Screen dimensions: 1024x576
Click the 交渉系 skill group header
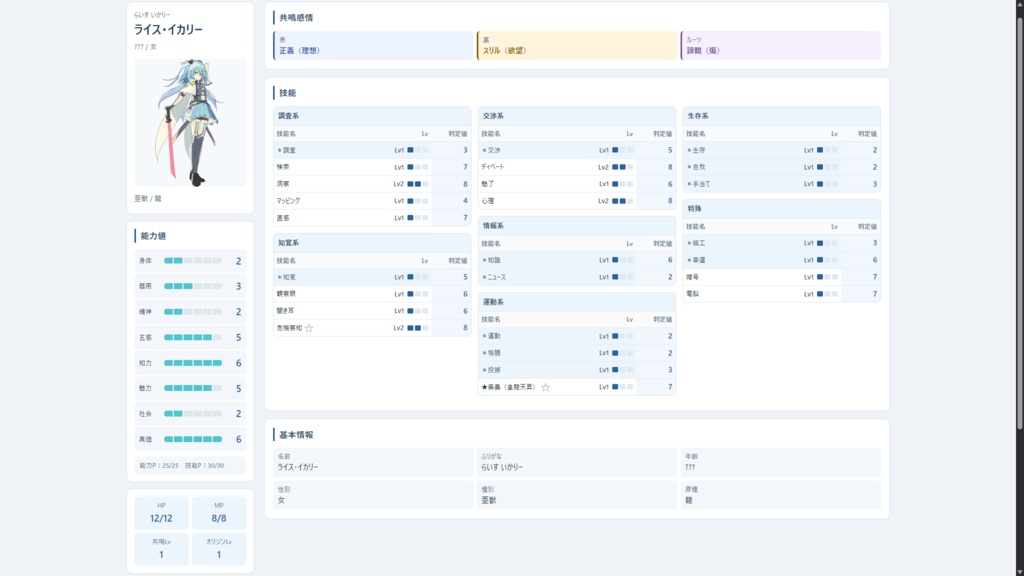point(577,116)
